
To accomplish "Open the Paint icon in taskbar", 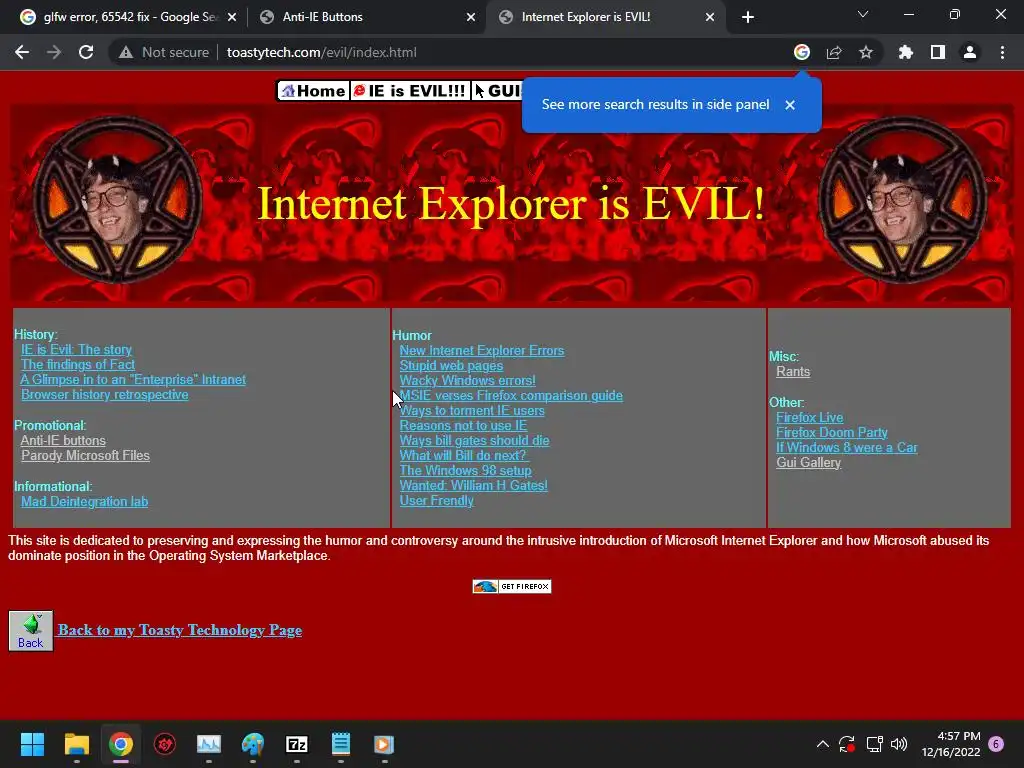I will [x=253, y=744].
